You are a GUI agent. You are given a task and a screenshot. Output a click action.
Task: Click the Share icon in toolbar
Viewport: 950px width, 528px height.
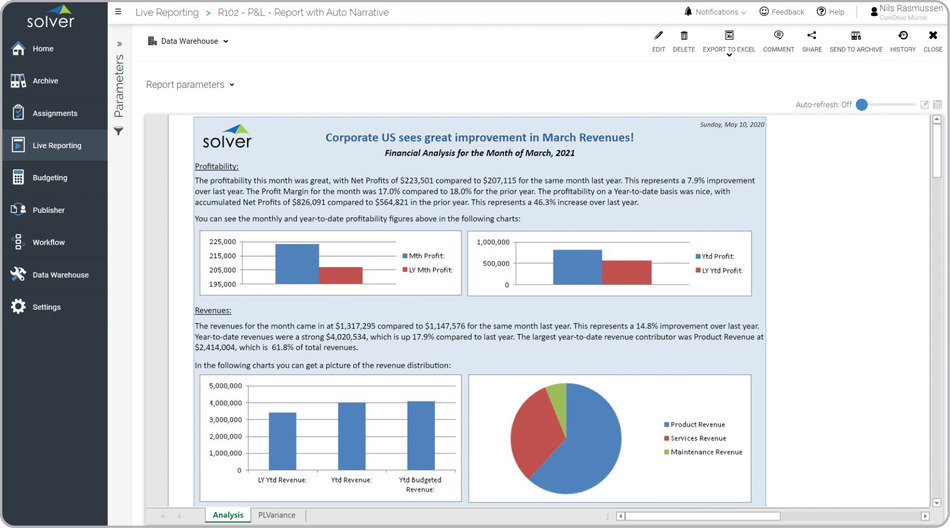(x=811, y=36)
